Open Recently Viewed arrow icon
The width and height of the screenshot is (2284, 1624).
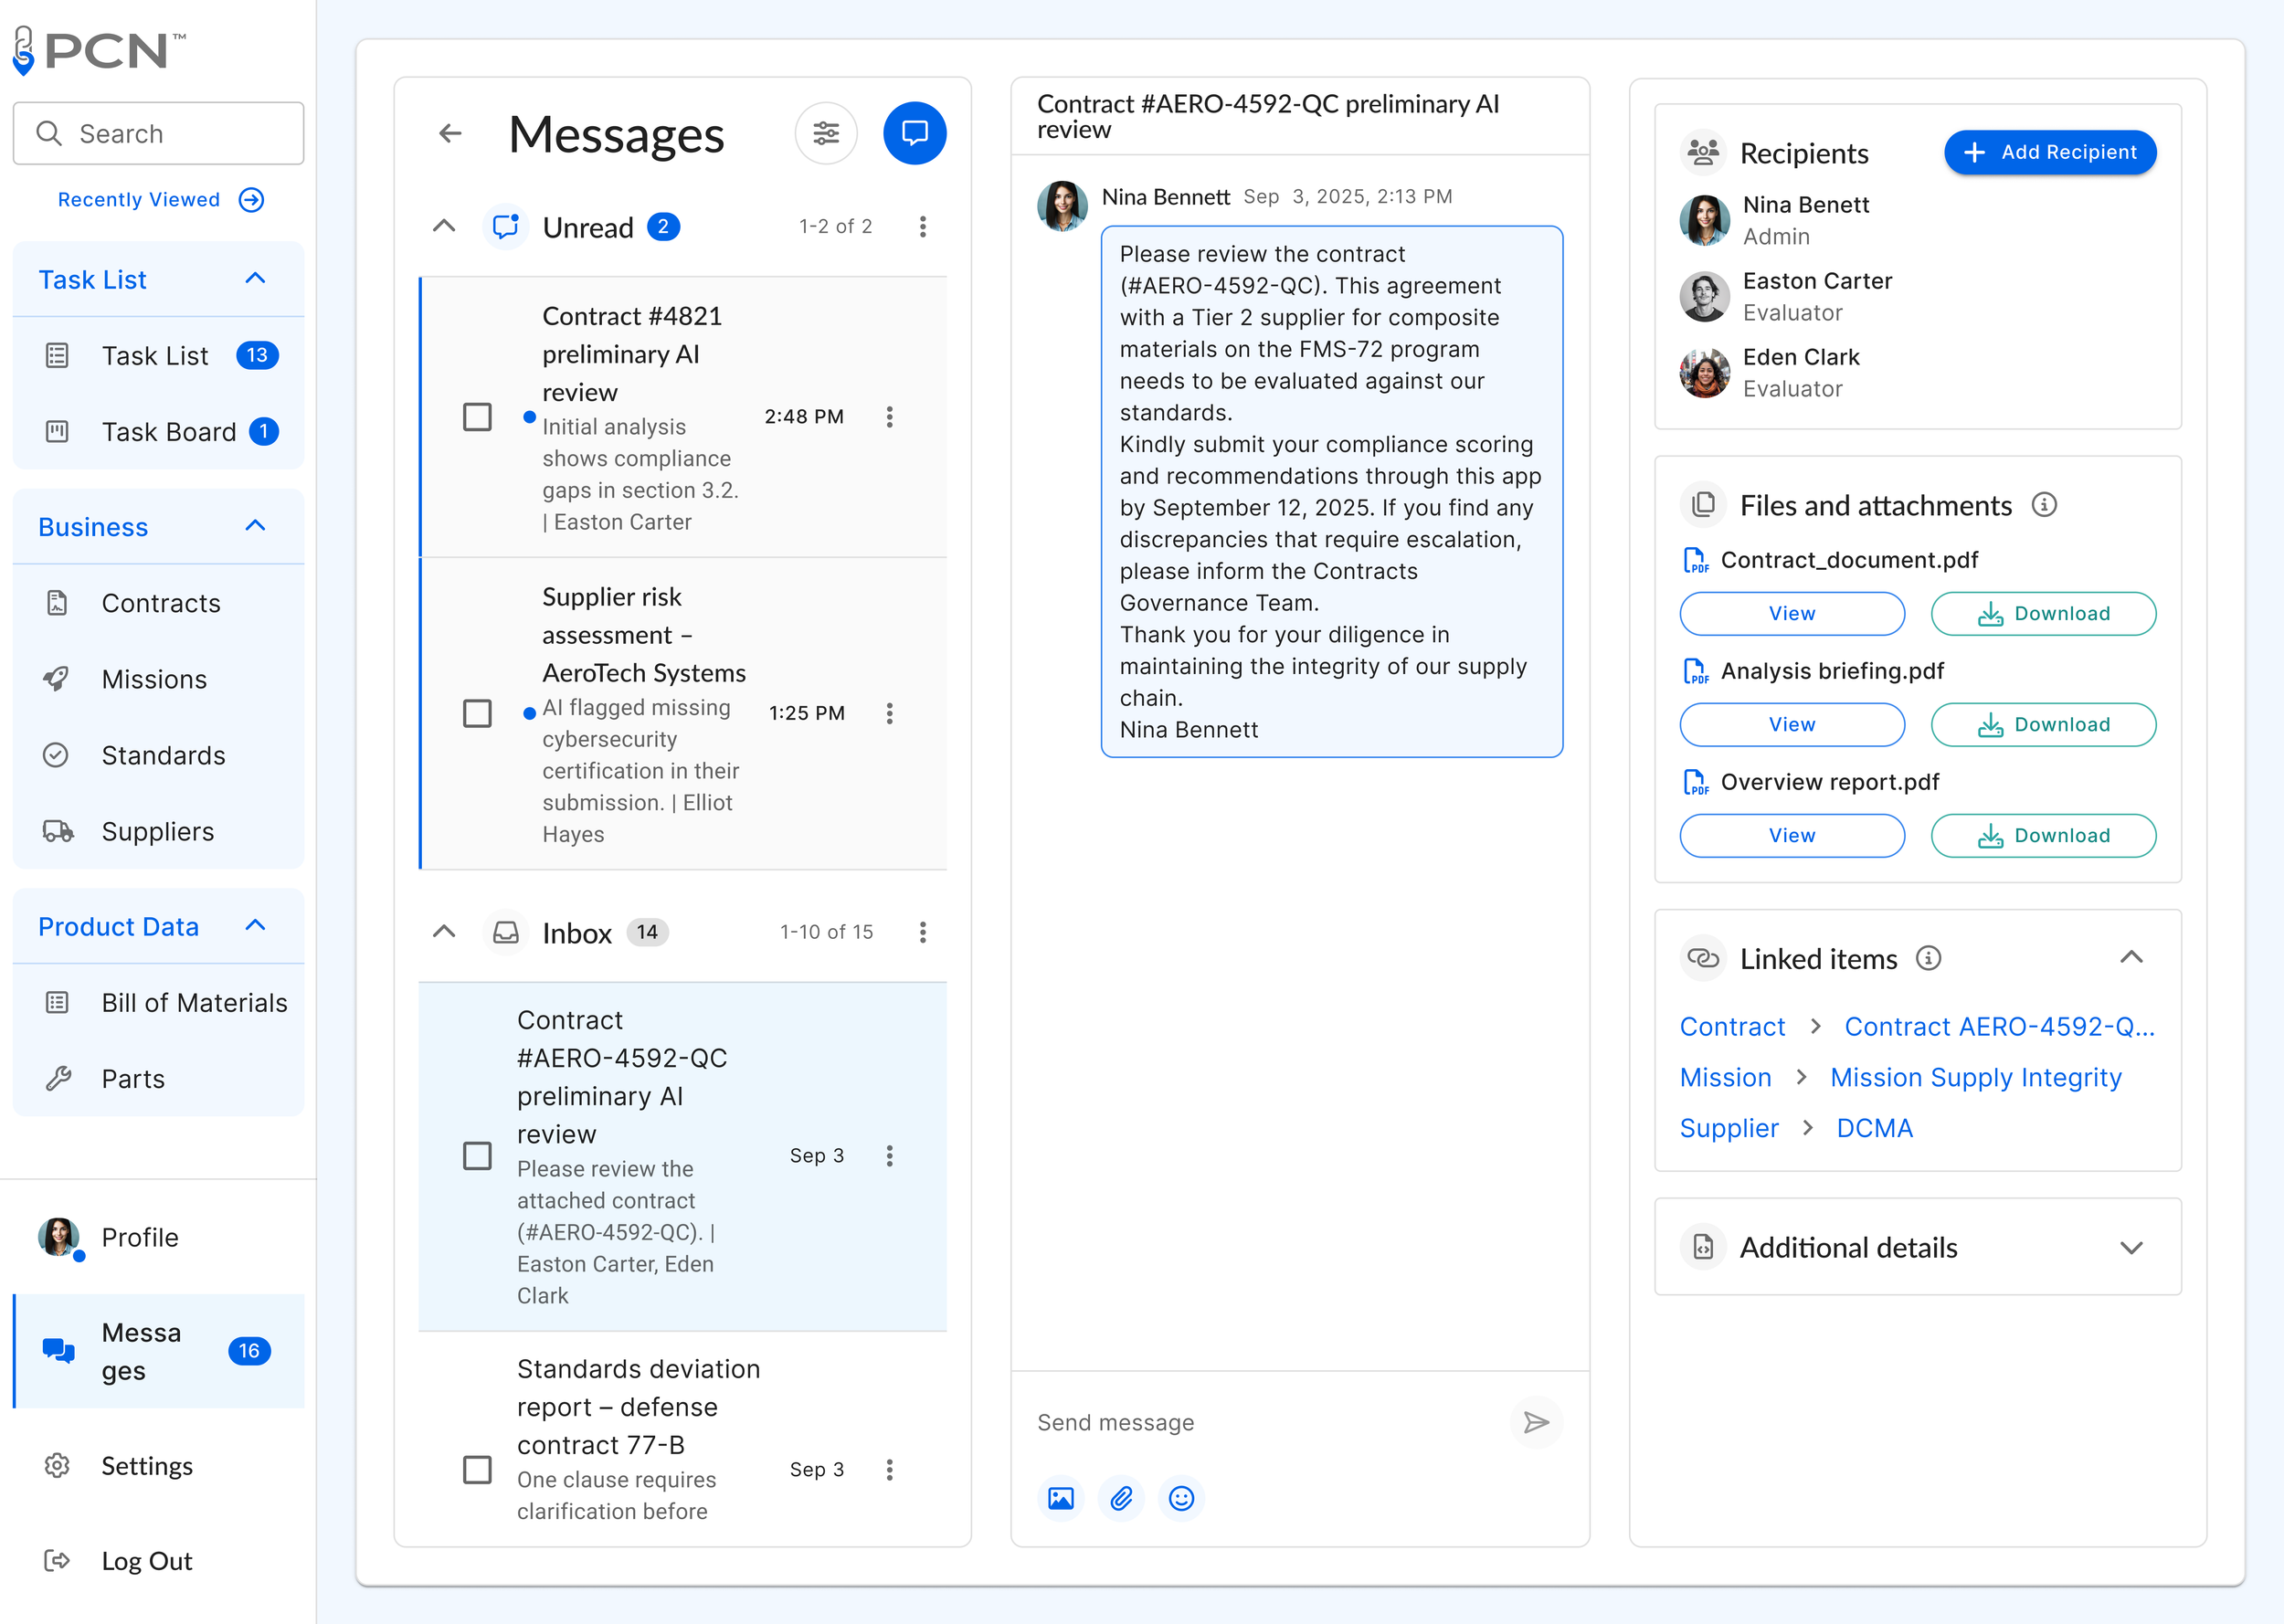coord(252,200)
